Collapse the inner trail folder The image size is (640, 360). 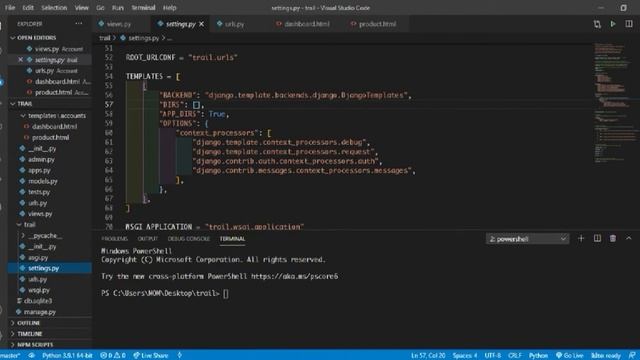[x=30, y=224]
